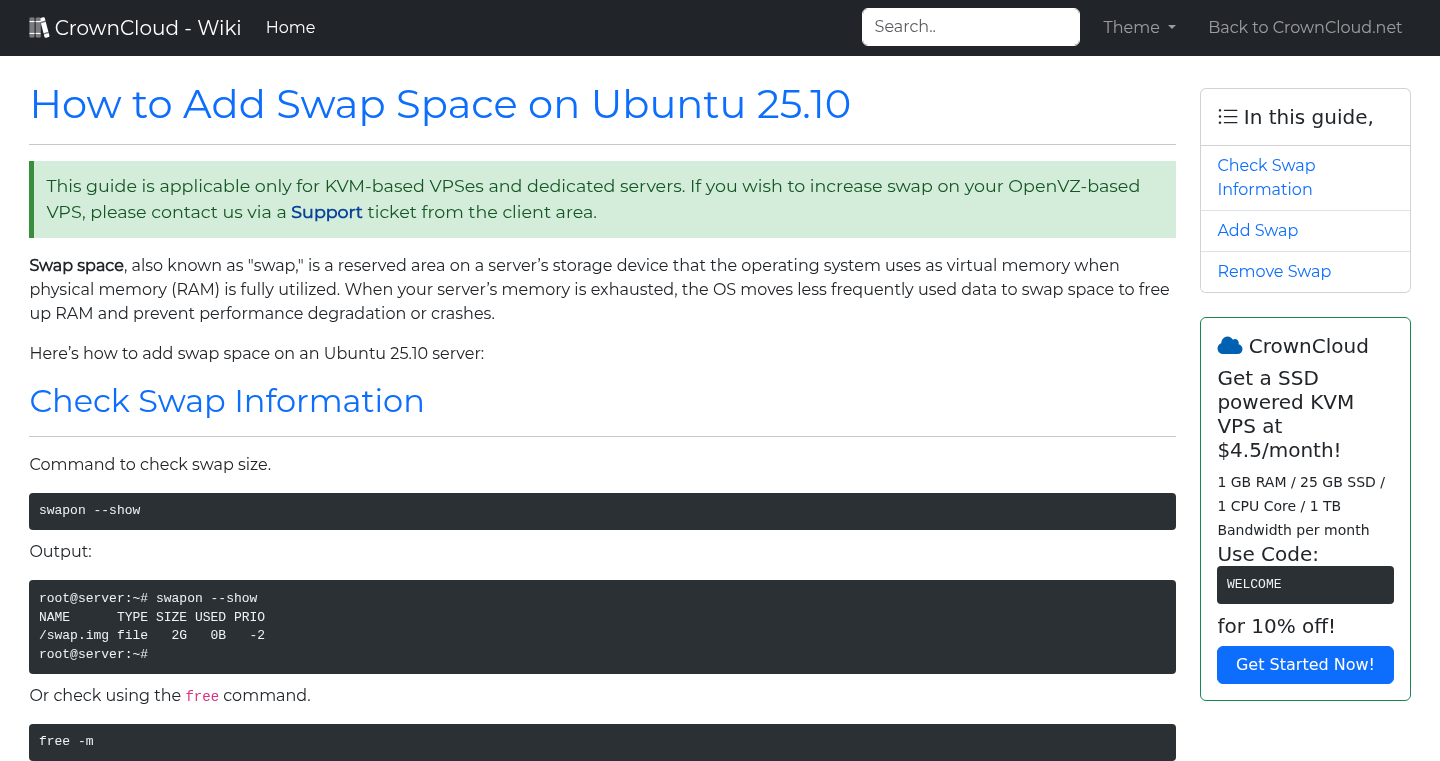Jump to Check Swap Information in sidebar
The image size is (1440, 761).
point(1266,177)
